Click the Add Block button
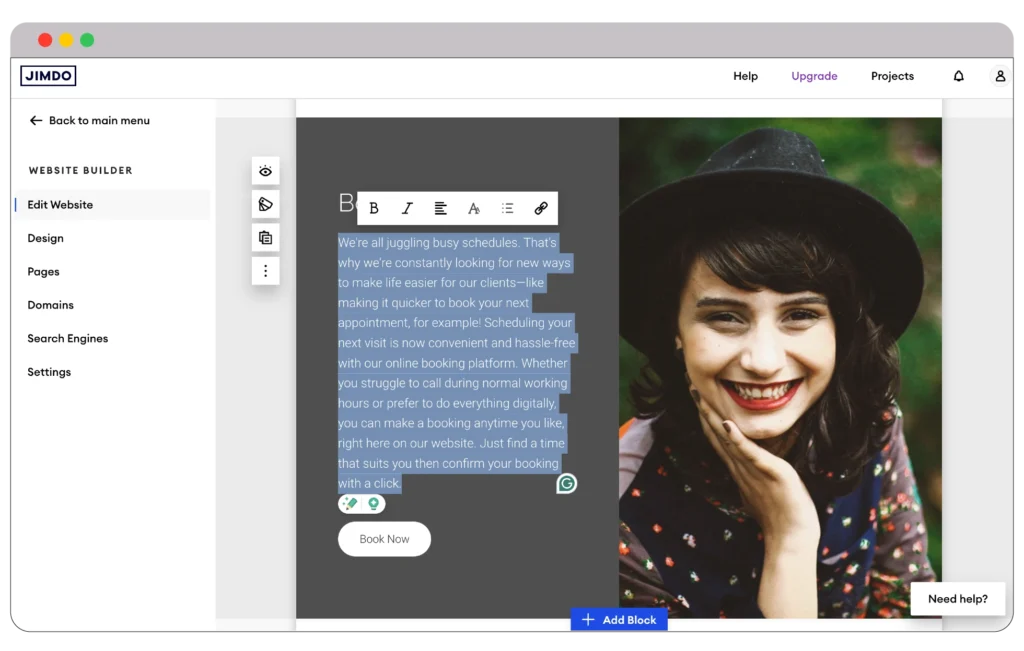1024x651 pixels. (x=619, y=620)
